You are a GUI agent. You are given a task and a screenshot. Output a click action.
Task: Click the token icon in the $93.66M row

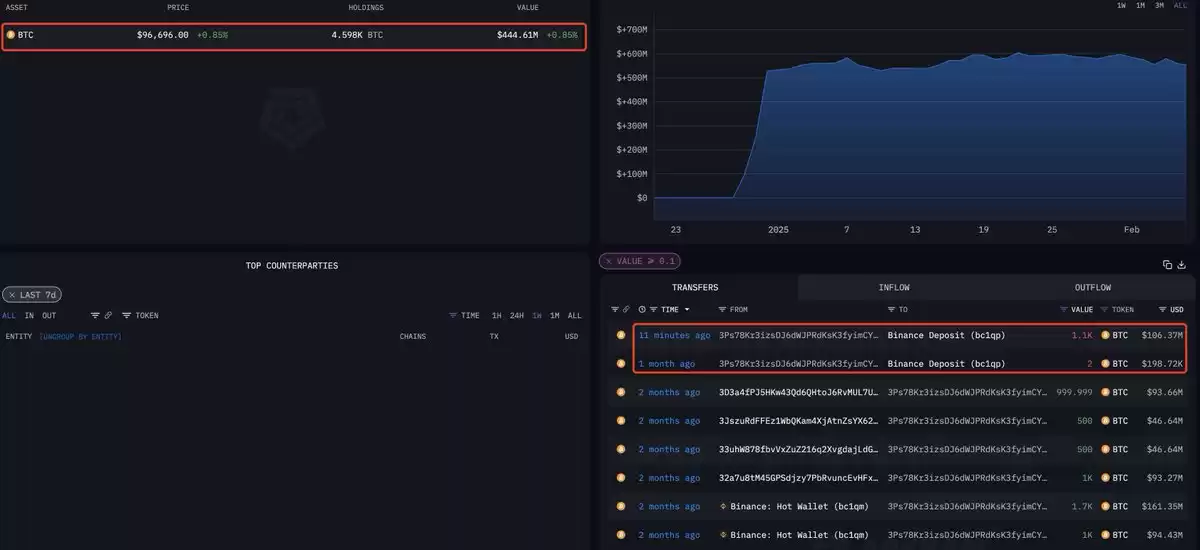1105,393
